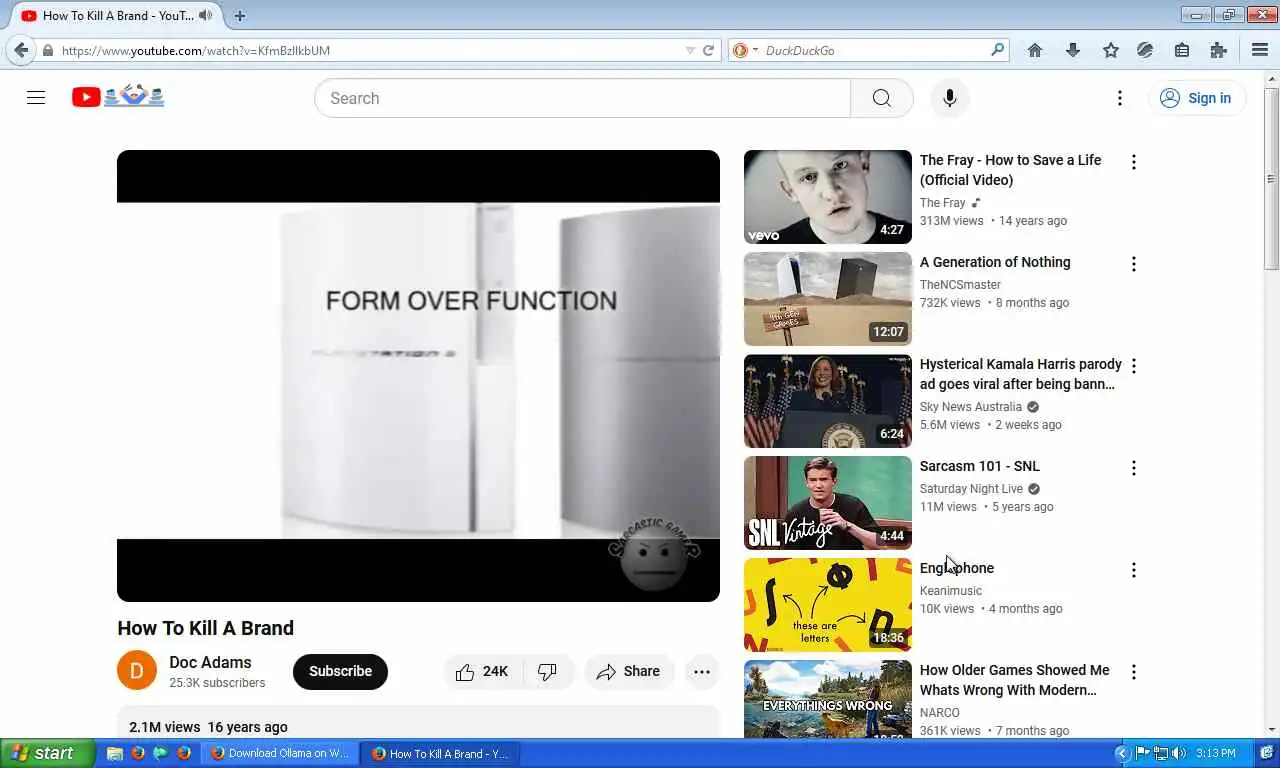Click the 3:13 PM taskbar clock
This screenshot has height=768, width=1280.
pyautogui.click(x=1216, y=753)
